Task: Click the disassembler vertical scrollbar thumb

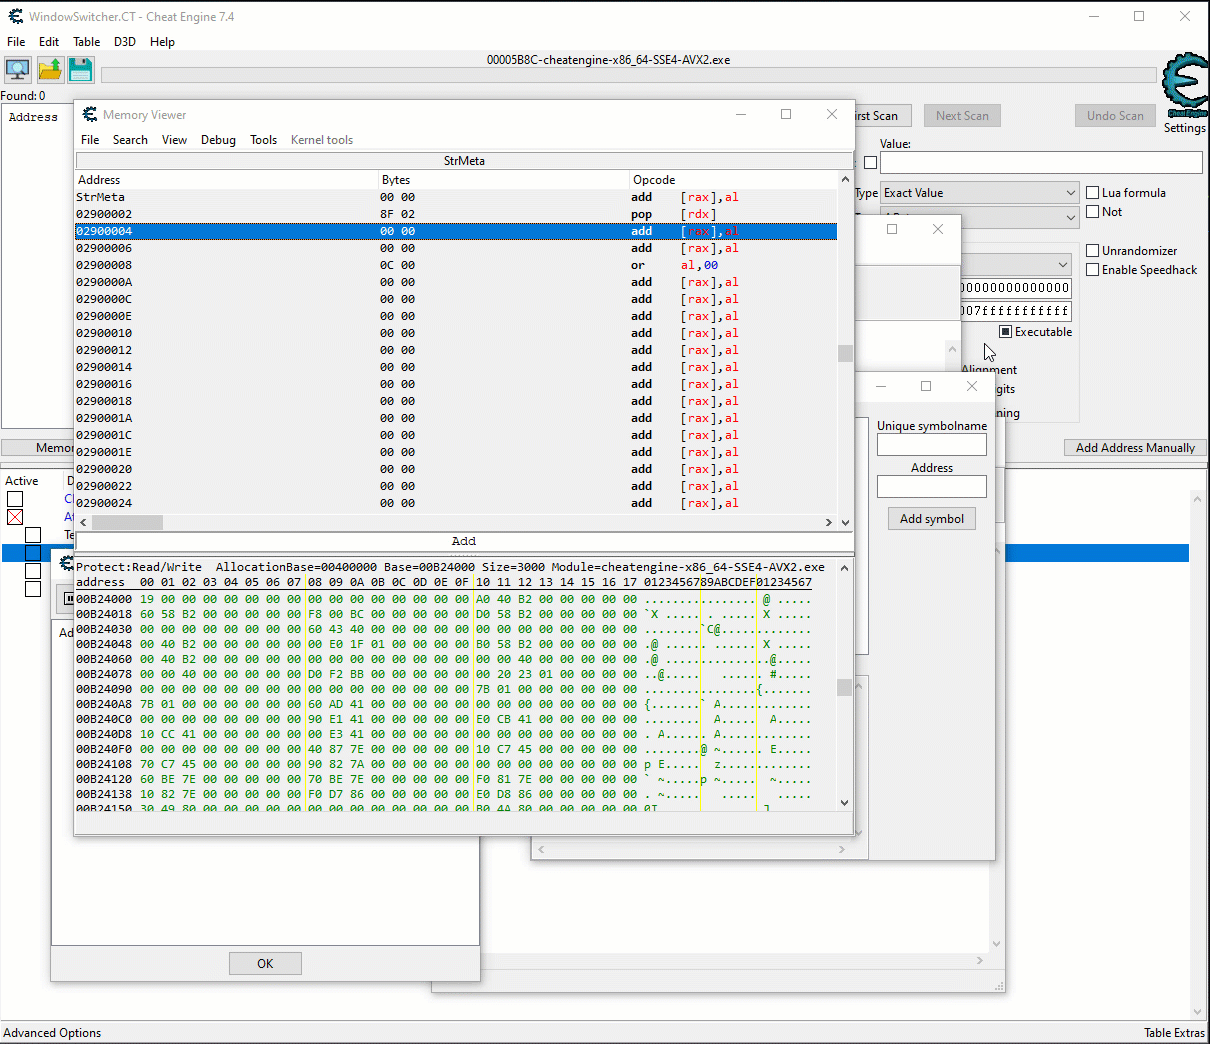Action: (x=845, y=354)
